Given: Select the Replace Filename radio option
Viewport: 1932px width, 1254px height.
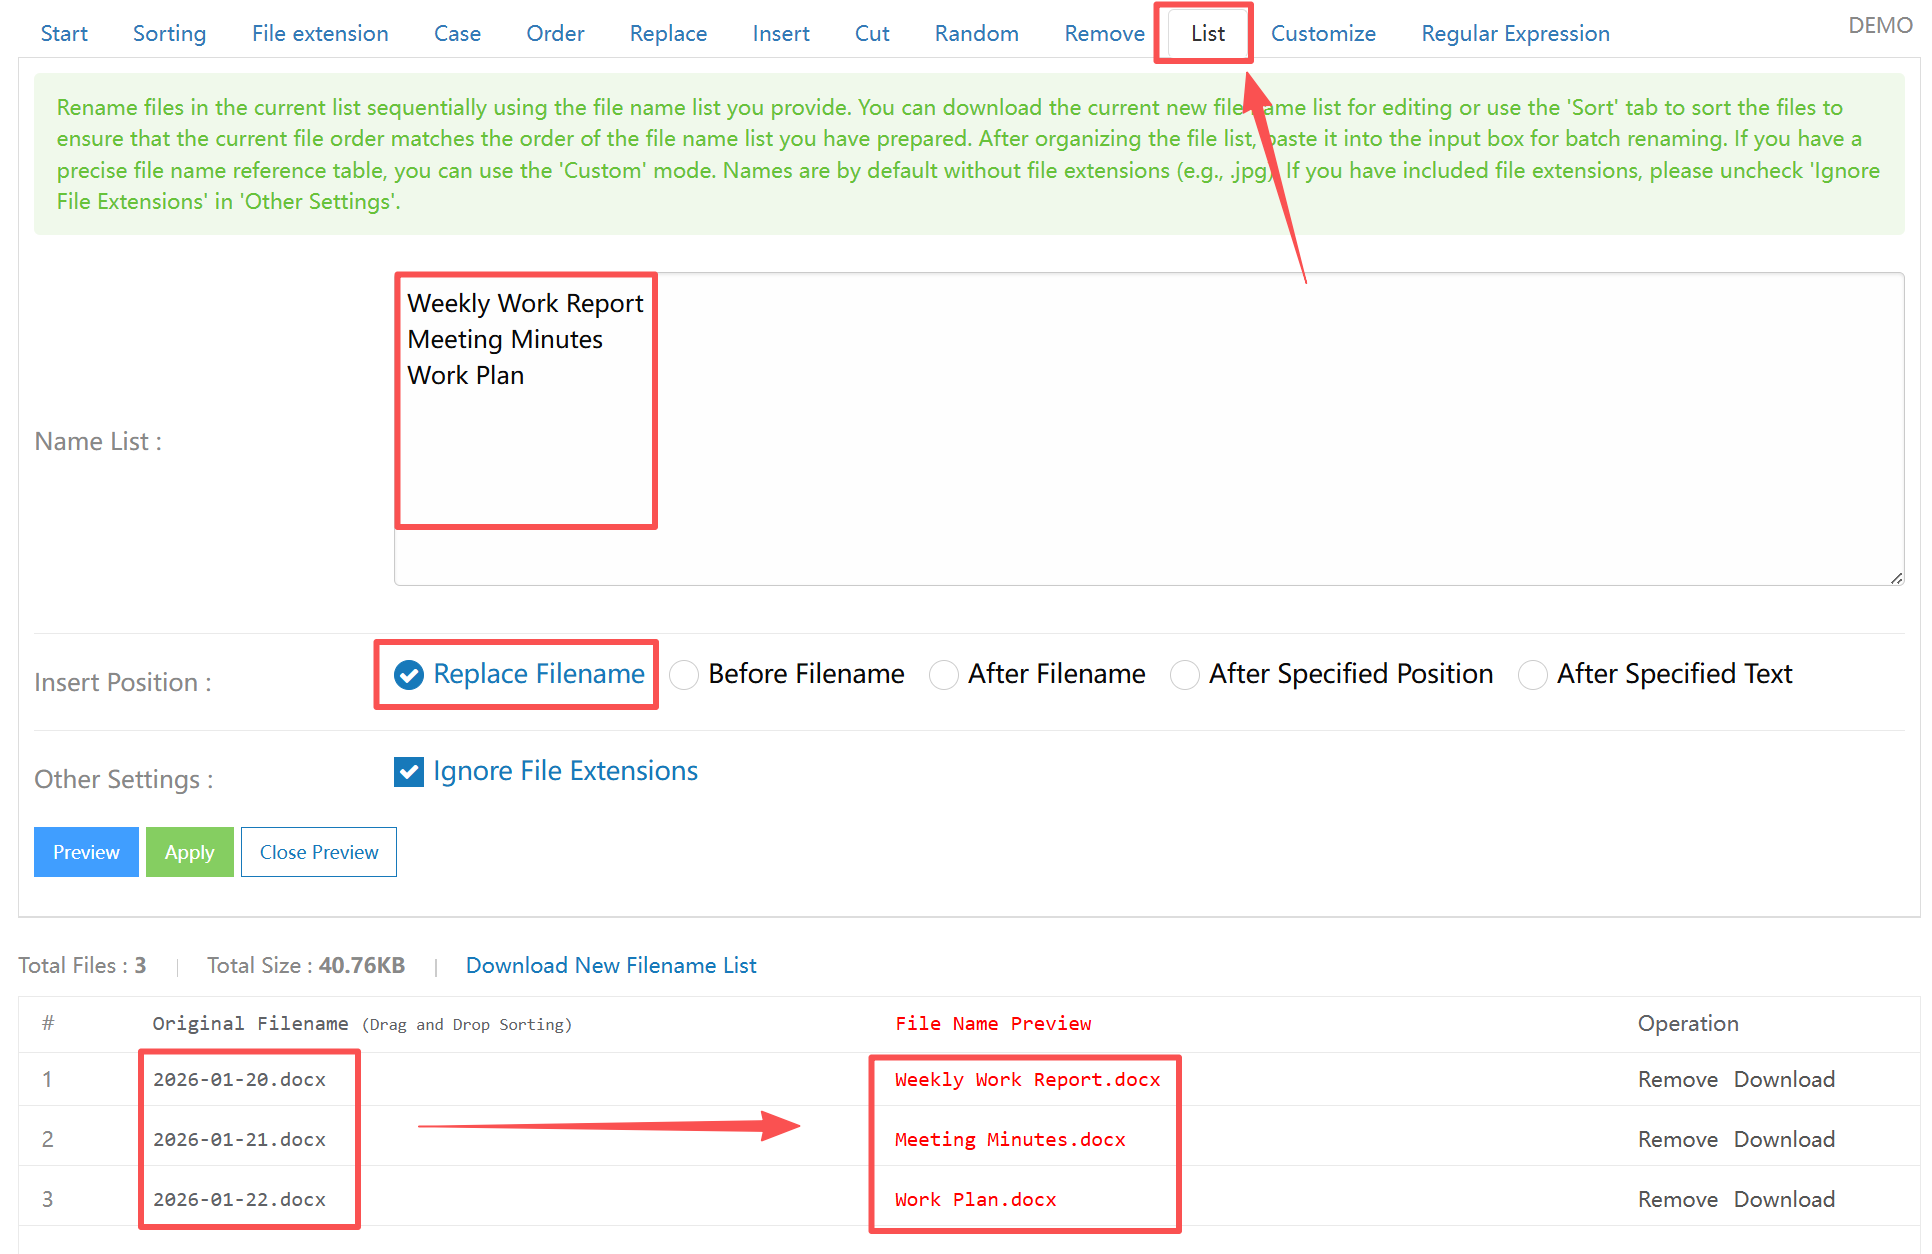Looking at the screenshot, I should [x=409, y=675].
